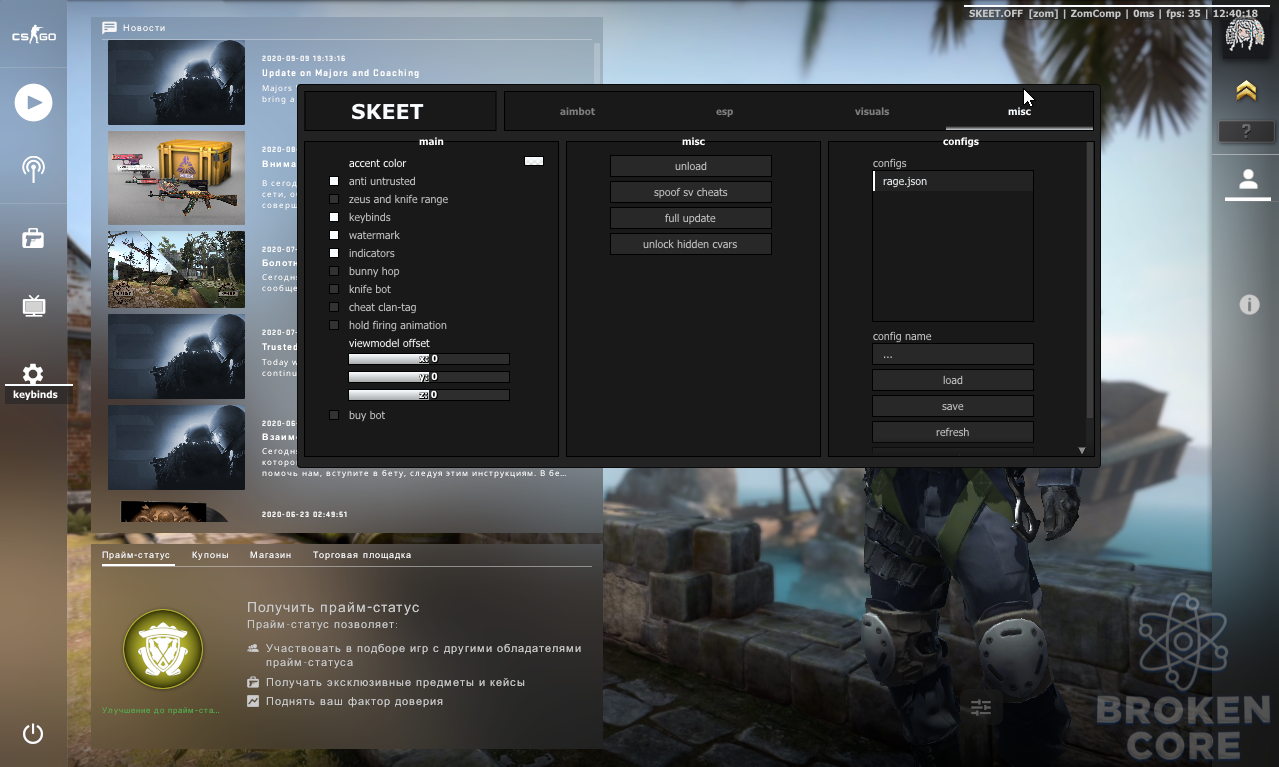Click the Prime status emblem badge
The height and width of the screenshot is (767, 1279).
coord(163,650)
